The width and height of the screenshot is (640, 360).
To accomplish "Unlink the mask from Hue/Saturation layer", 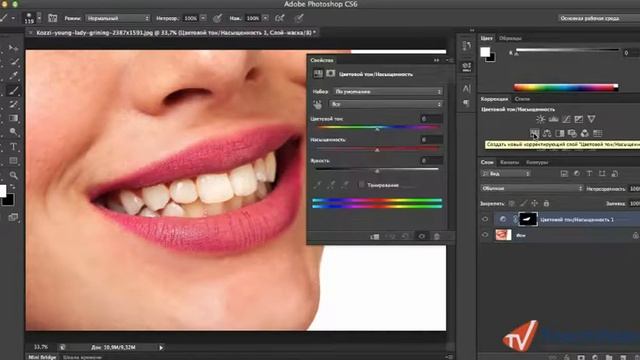I will (515, 220).
